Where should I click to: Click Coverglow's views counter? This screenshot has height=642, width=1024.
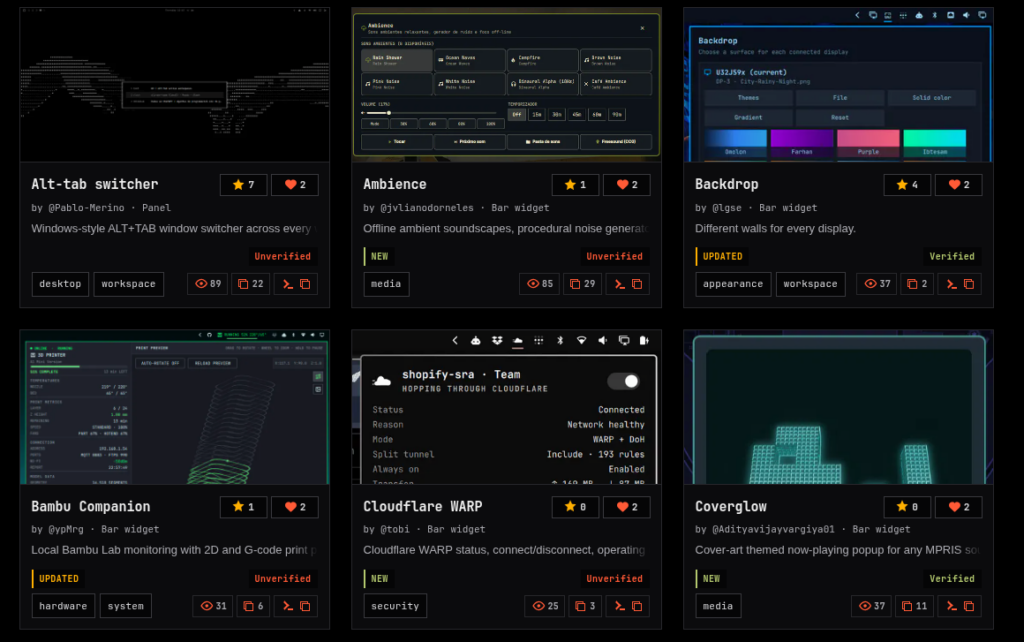871,606
